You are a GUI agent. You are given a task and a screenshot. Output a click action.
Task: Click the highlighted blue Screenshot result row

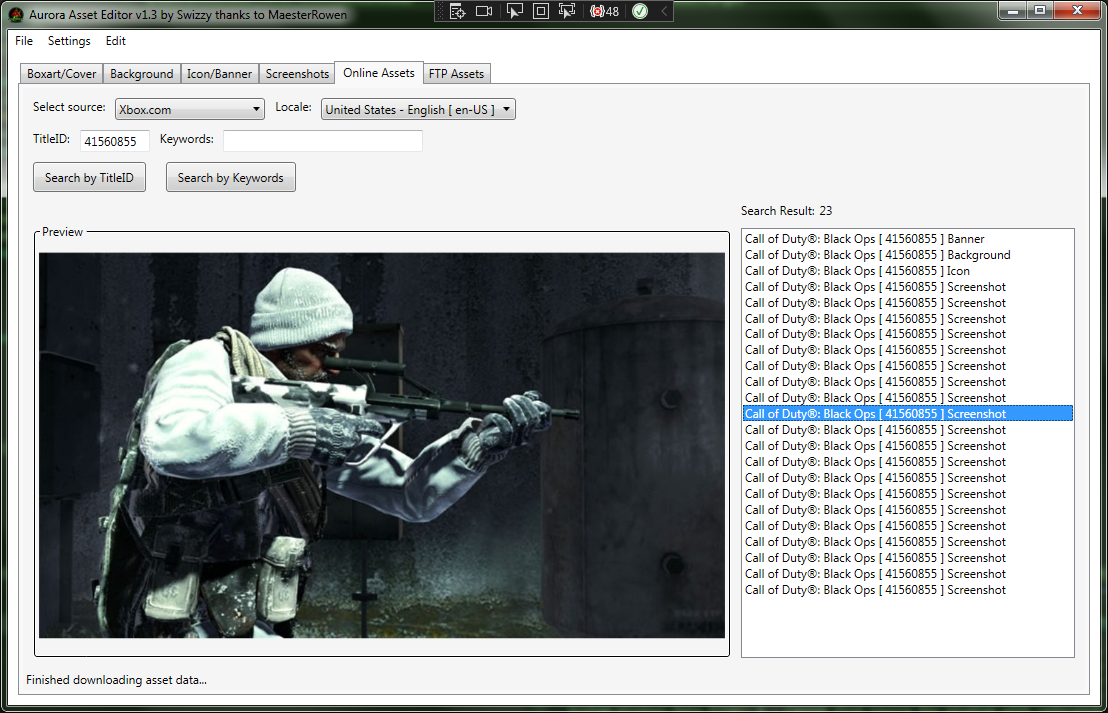click(x=907, y=414)
